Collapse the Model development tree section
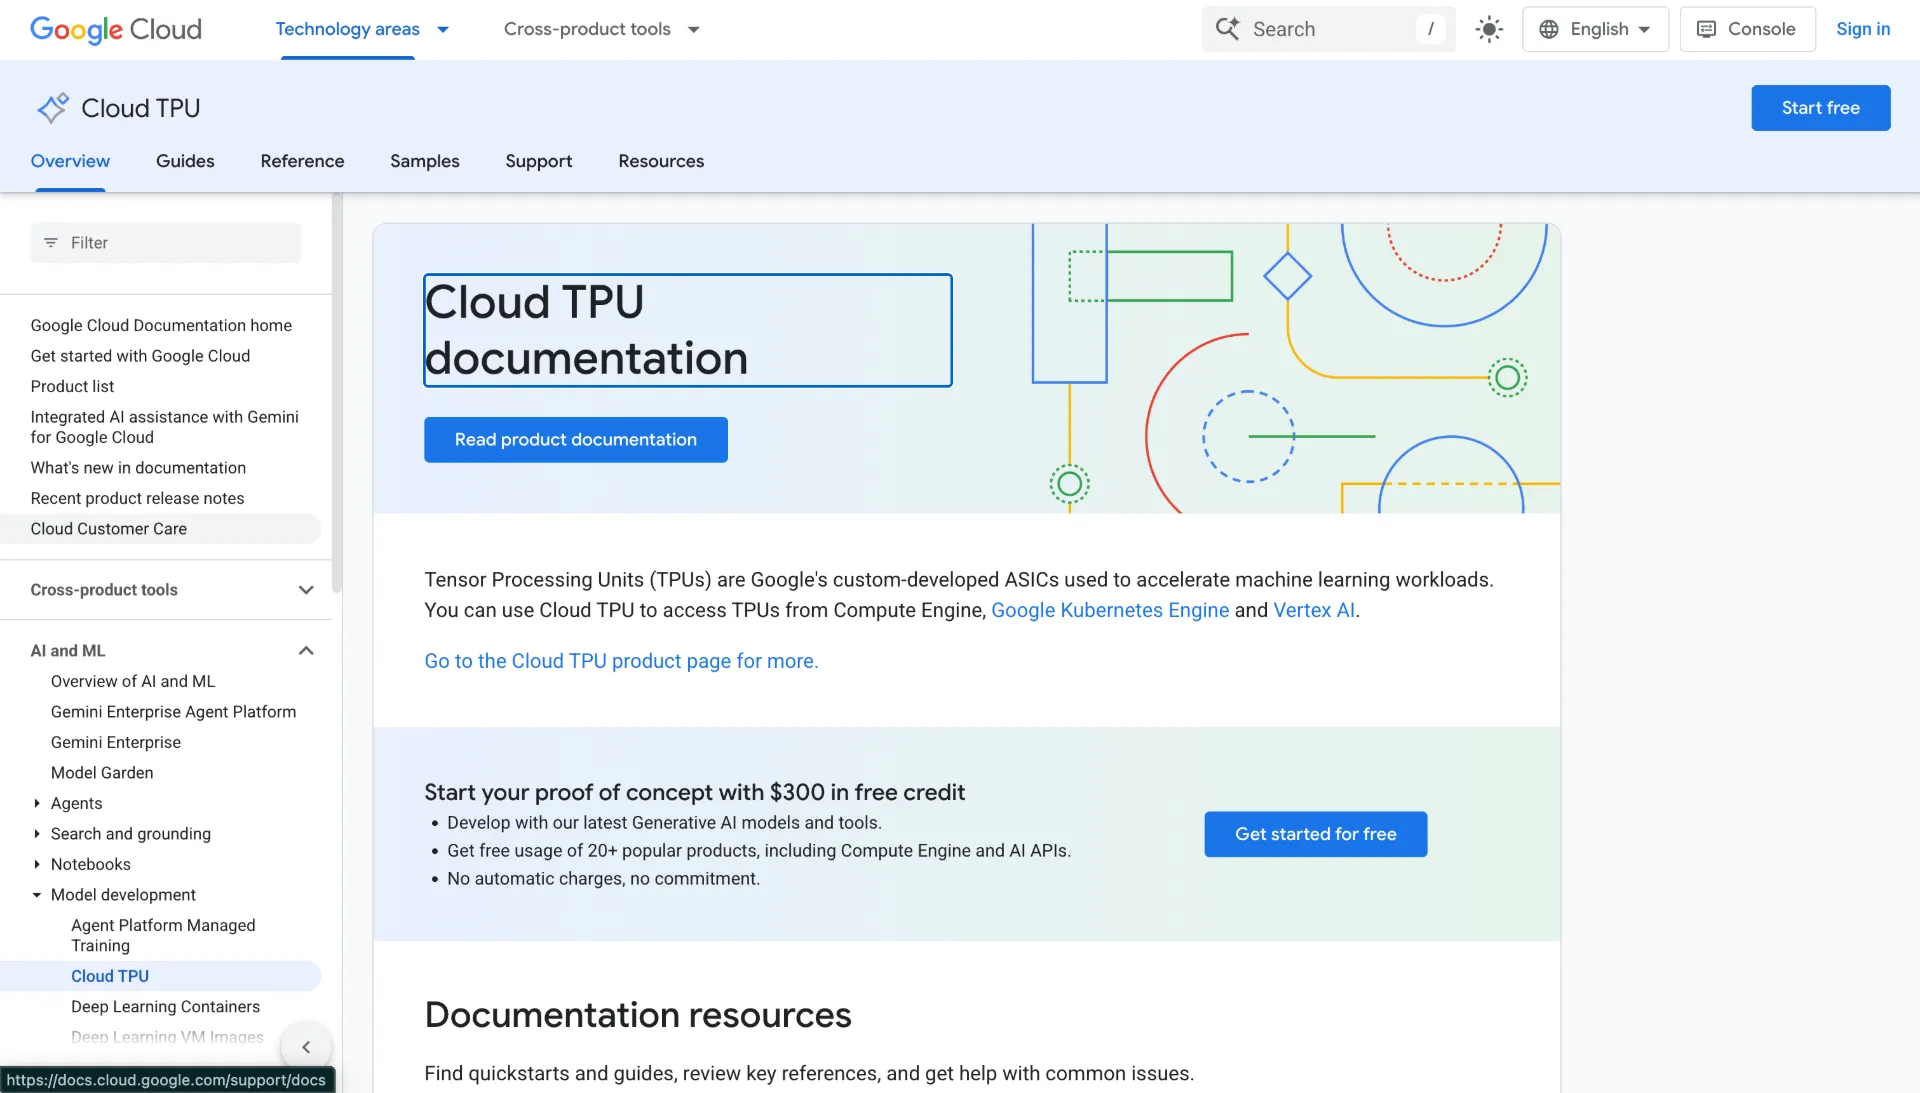Image resolution: width=1920 pixels, height=1093 pixels. [37, 894]
